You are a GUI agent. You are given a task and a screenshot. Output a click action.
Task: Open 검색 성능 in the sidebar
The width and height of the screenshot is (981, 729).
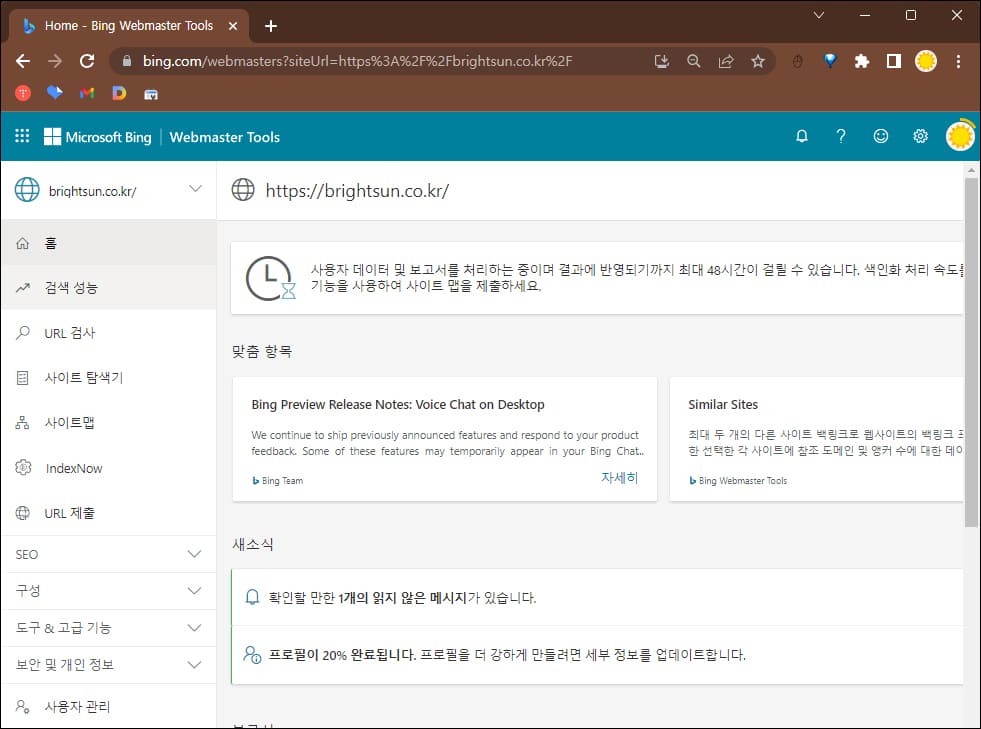[x=109, y=287]
